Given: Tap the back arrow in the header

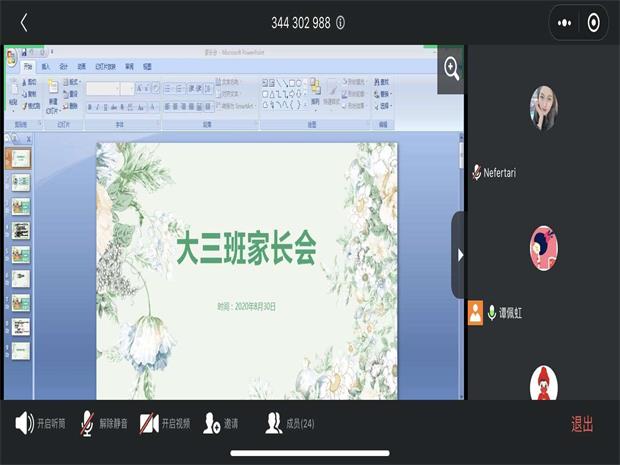Looking at the screenshot, I should (24, 22).
